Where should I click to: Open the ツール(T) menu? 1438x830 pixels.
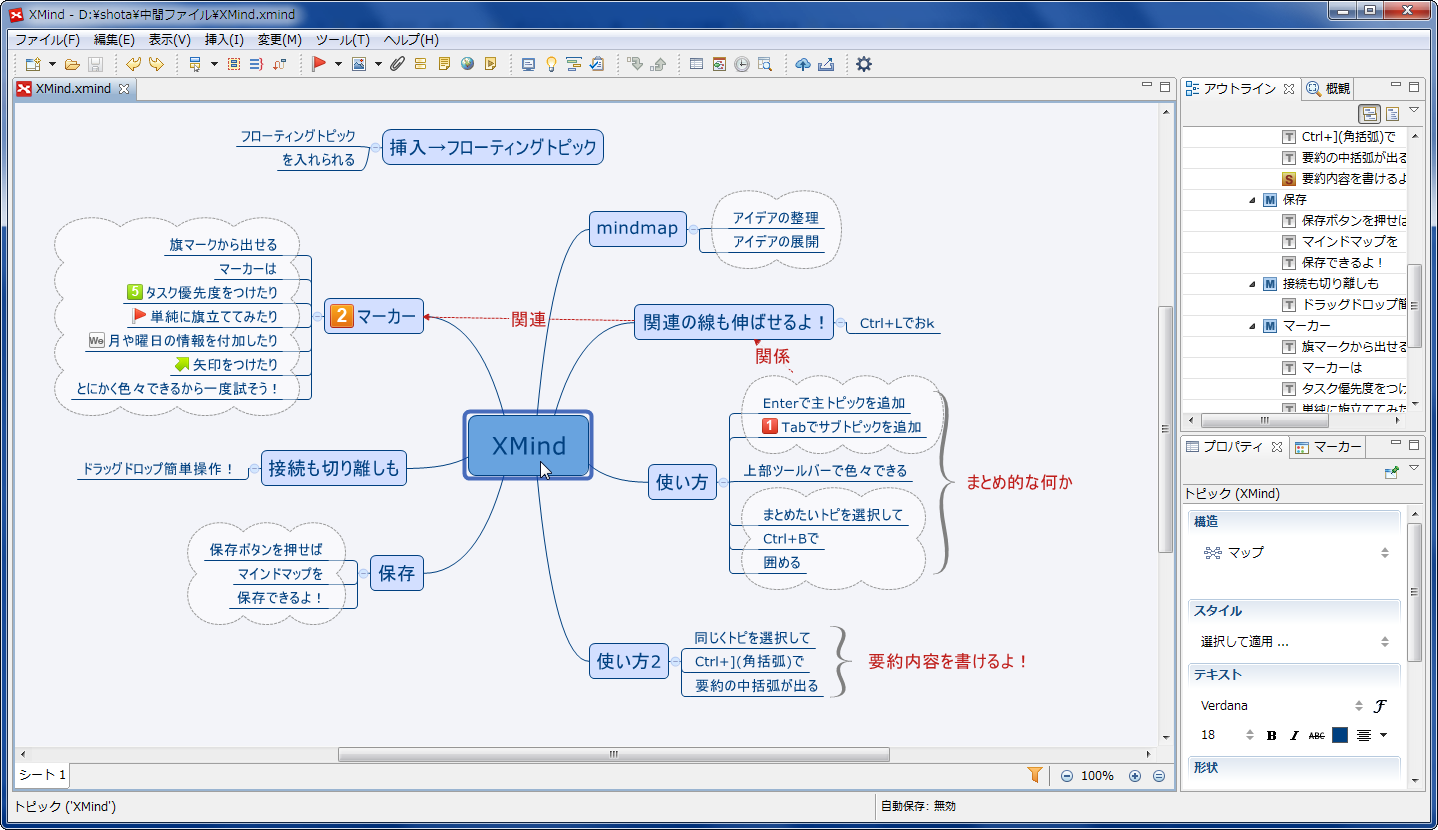click(342, 40)
